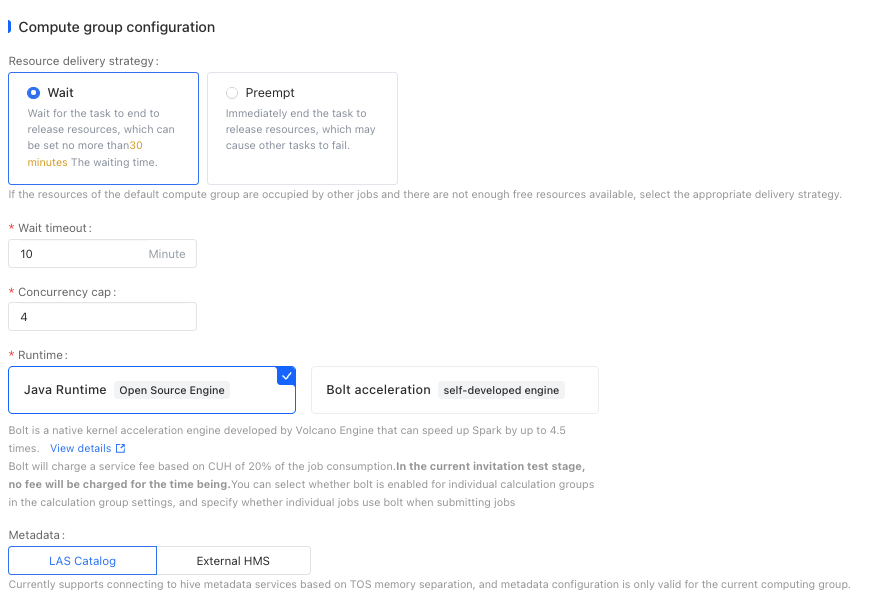Focus the Concurrency cap input field

pos(102,317)
